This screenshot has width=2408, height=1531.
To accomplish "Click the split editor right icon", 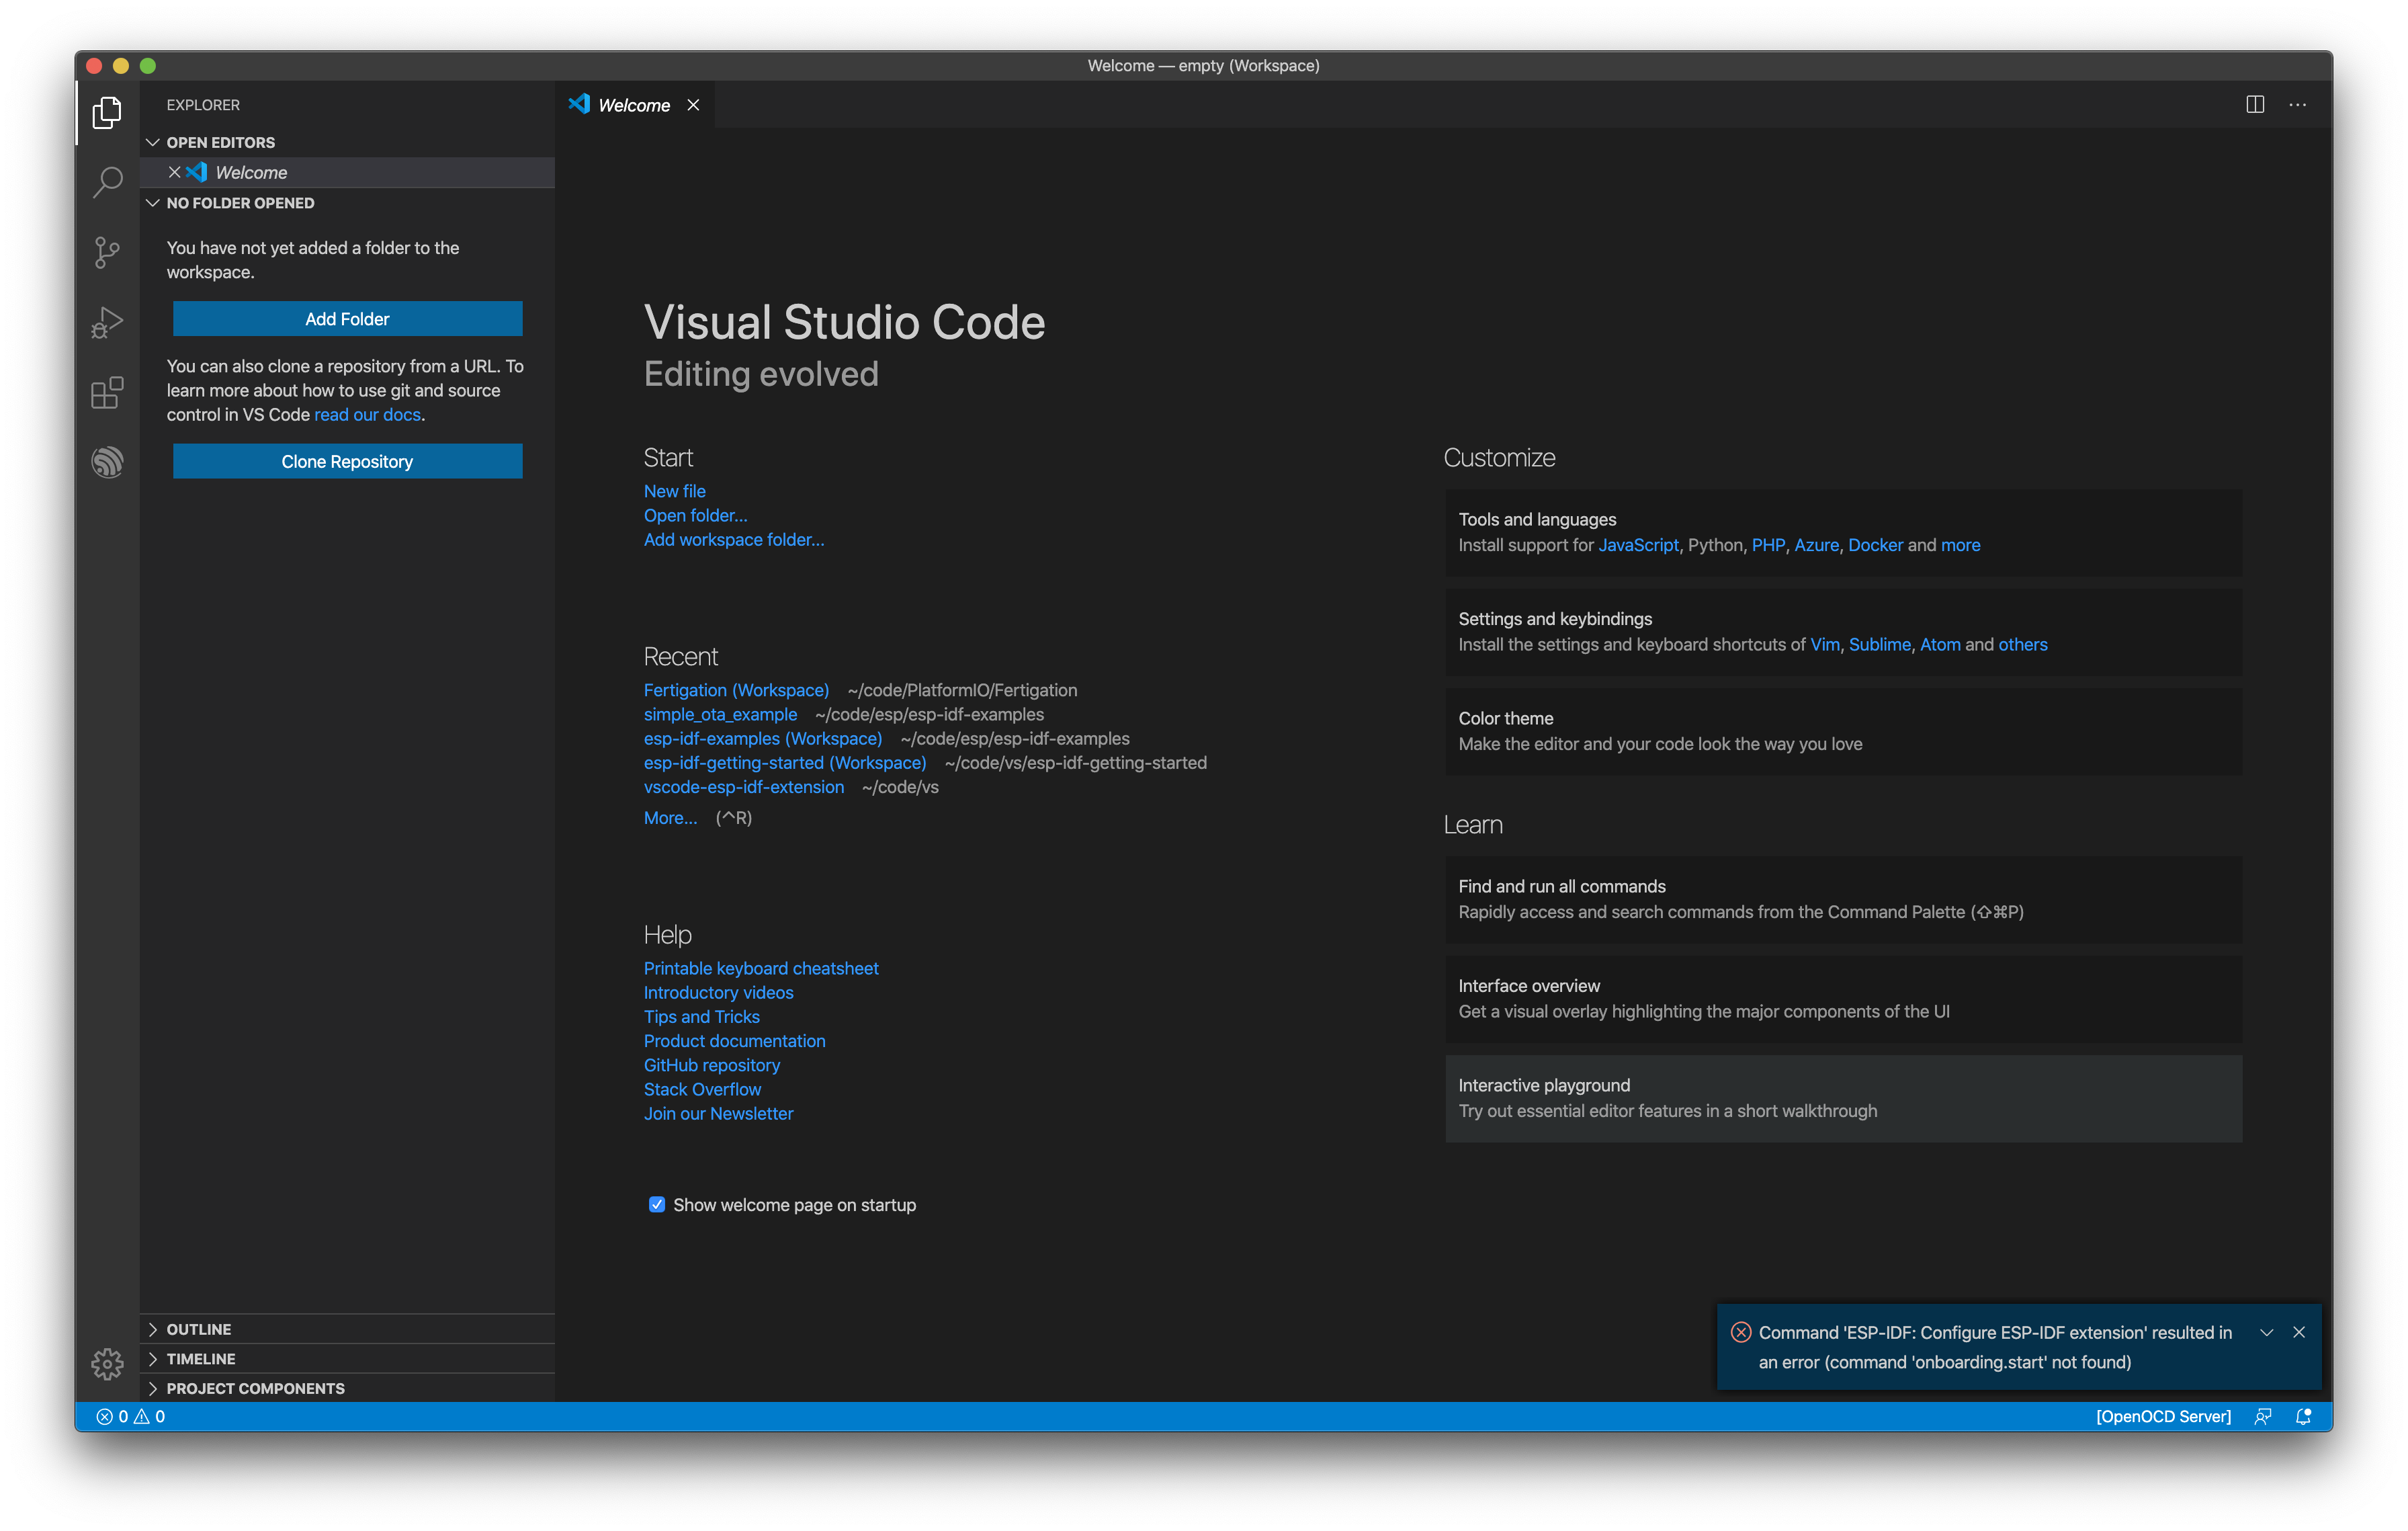I will tap(2254, 105).
